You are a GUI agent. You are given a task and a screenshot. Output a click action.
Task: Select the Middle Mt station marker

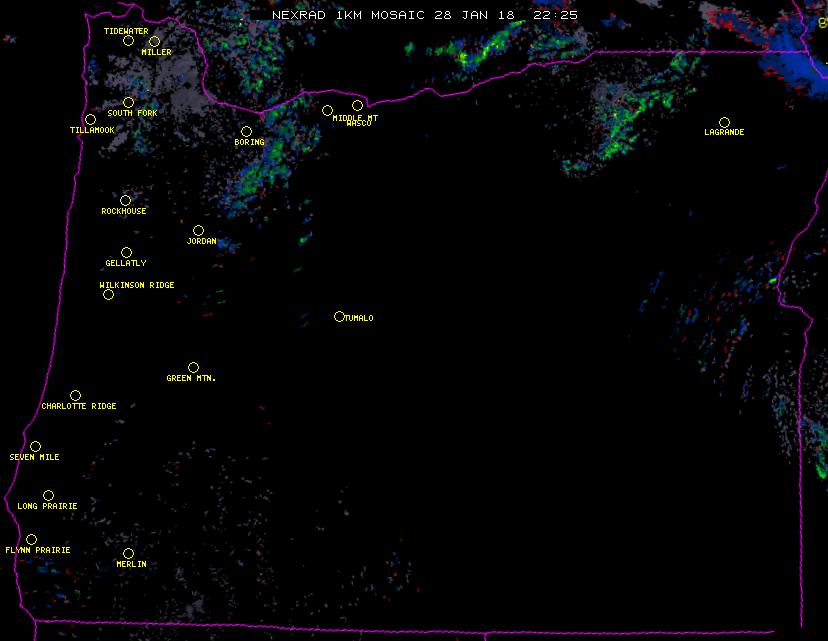[x=327, y=110]
